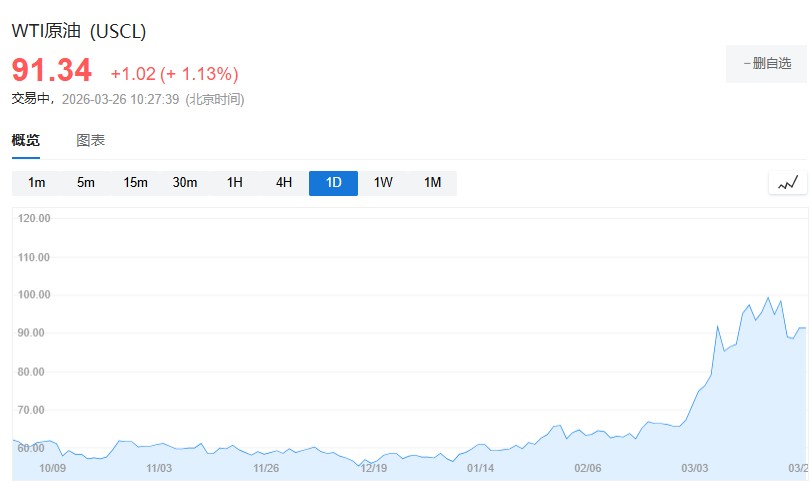The height and width of the screenshot is (482, 812).
Task: Select the 1M monthly timeframe
Action: click(432, 183)
